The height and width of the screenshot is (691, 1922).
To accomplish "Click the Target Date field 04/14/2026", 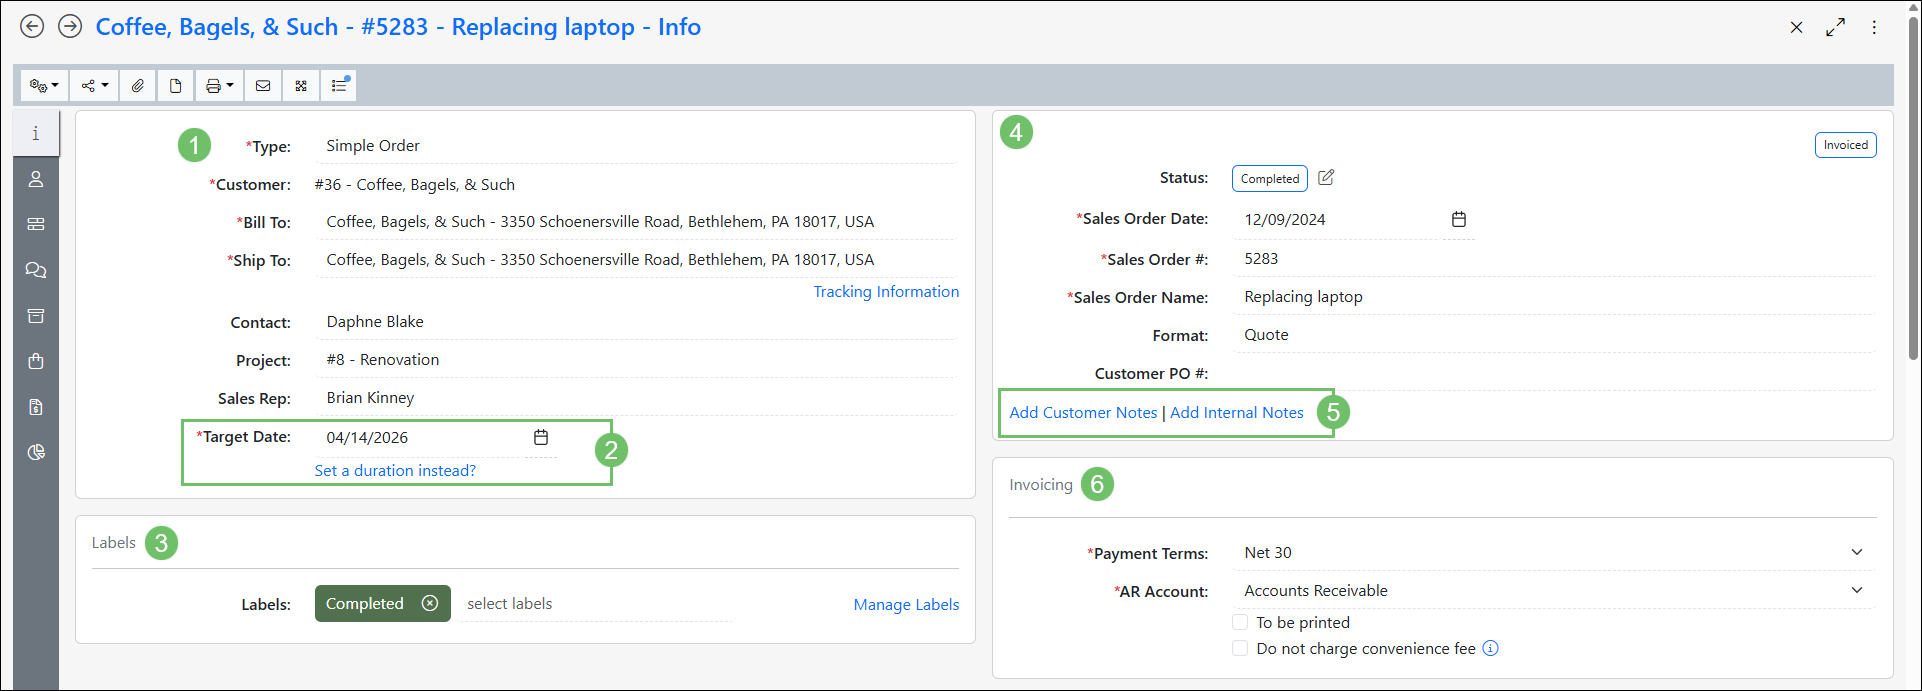I will [420, 438].
